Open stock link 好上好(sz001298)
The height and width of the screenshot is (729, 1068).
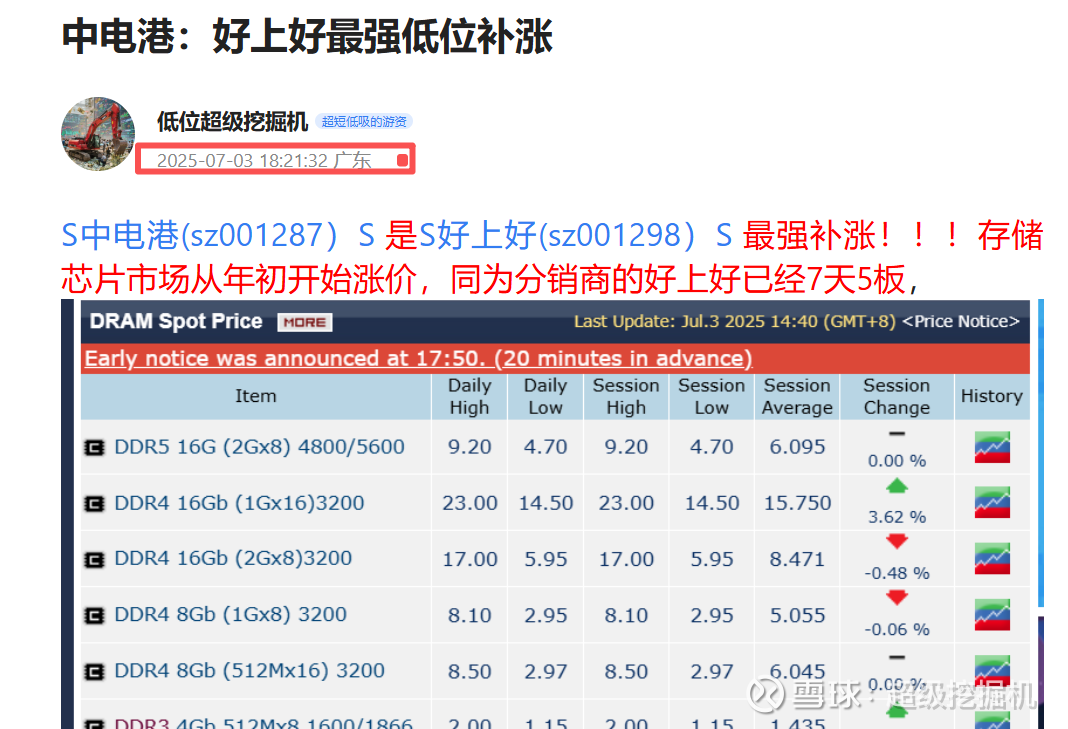pyautogui.click(x=556, y=235)
